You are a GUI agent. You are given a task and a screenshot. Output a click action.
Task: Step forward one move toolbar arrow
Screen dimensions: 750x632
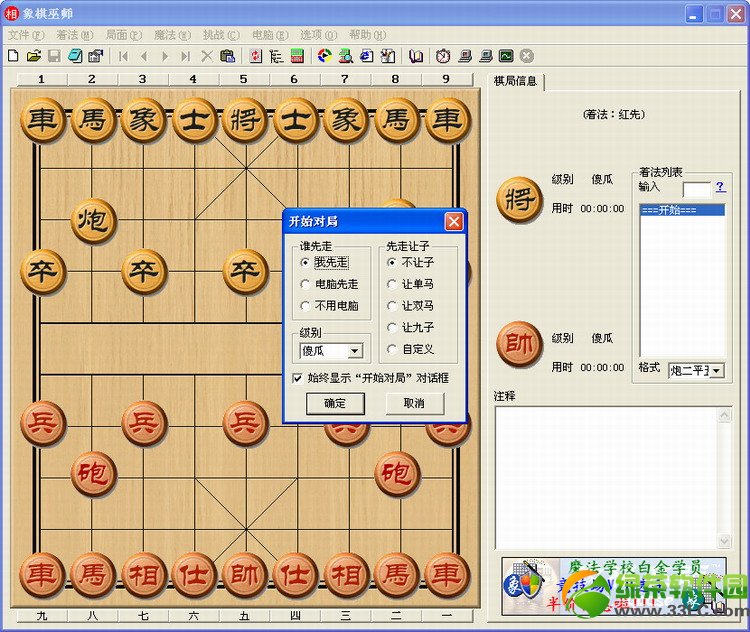(165, 56)
